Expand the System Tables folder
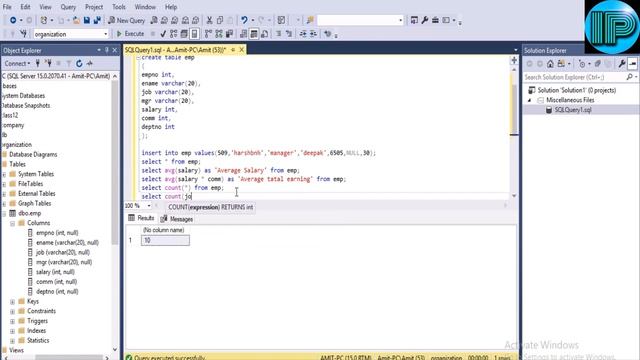Screen dimensions: 640x360 click(x=4, y=174)
